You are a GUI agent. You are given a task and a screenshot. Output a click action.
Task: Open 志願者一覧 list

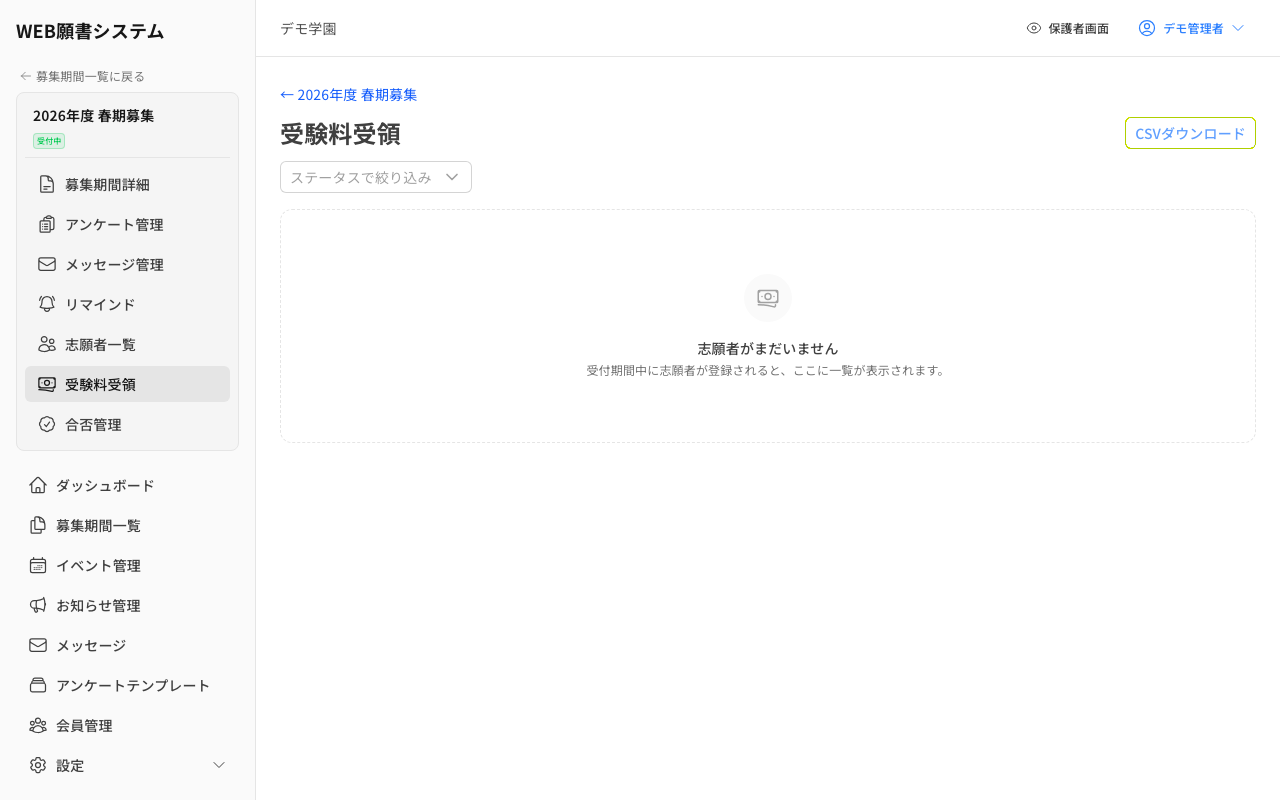[x=128, y=344]
